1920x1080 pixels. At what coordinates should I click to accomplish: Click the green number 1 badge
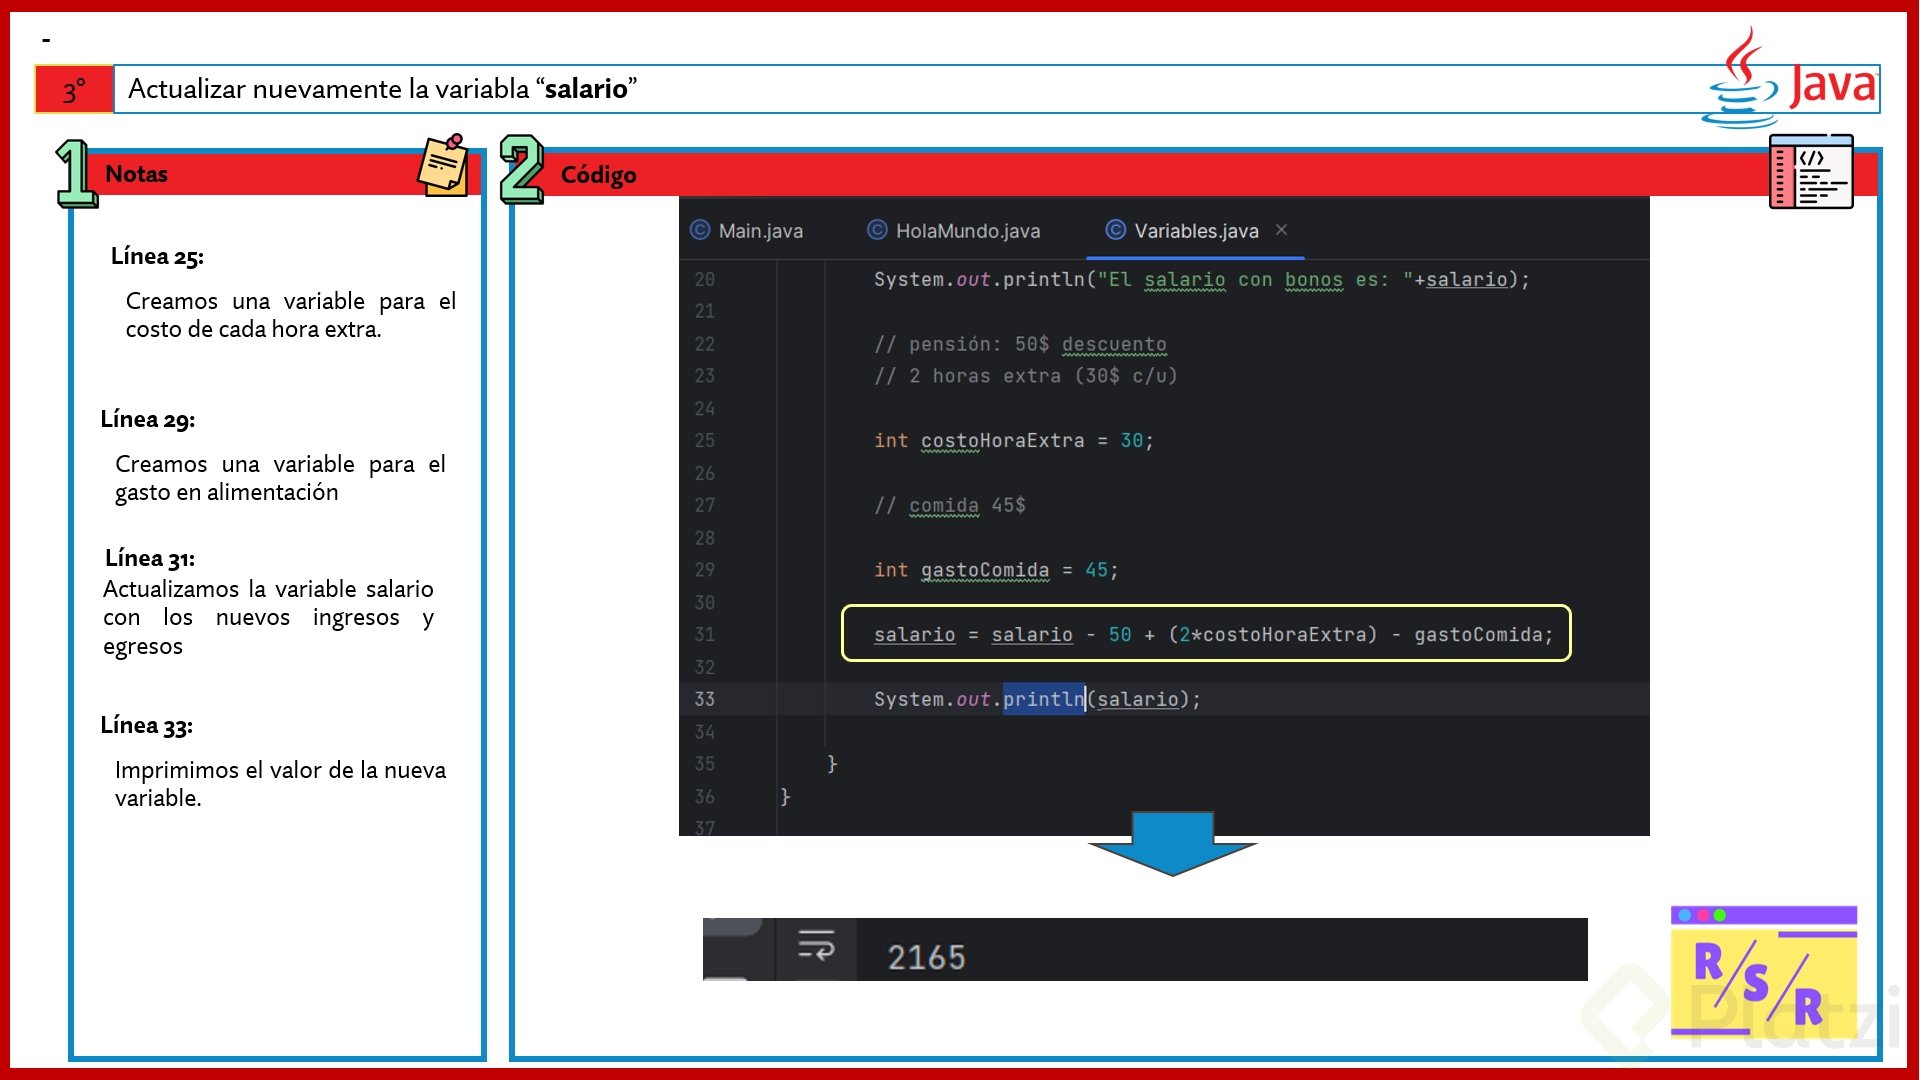75,174
